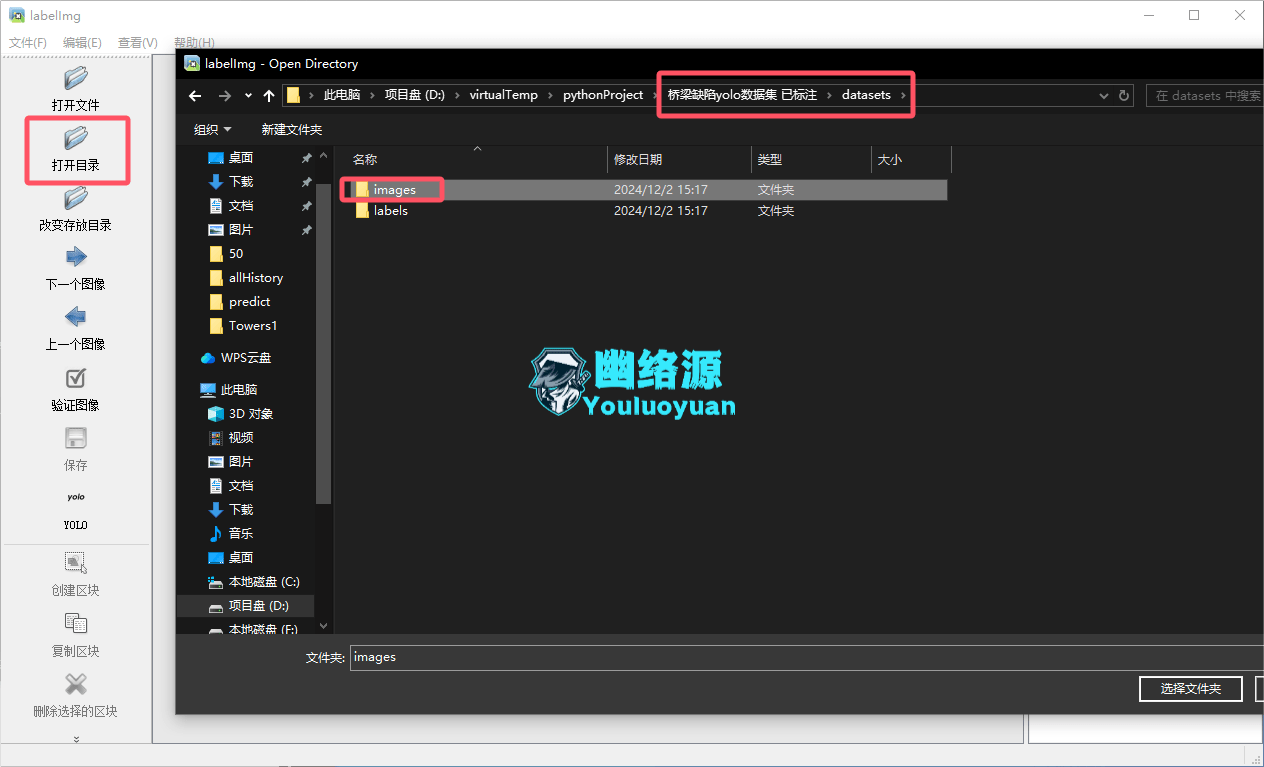Click the 验证图像 (Verify Image) checkmark icon
The width and height of the screenshot is (1264, 767).
75,379
